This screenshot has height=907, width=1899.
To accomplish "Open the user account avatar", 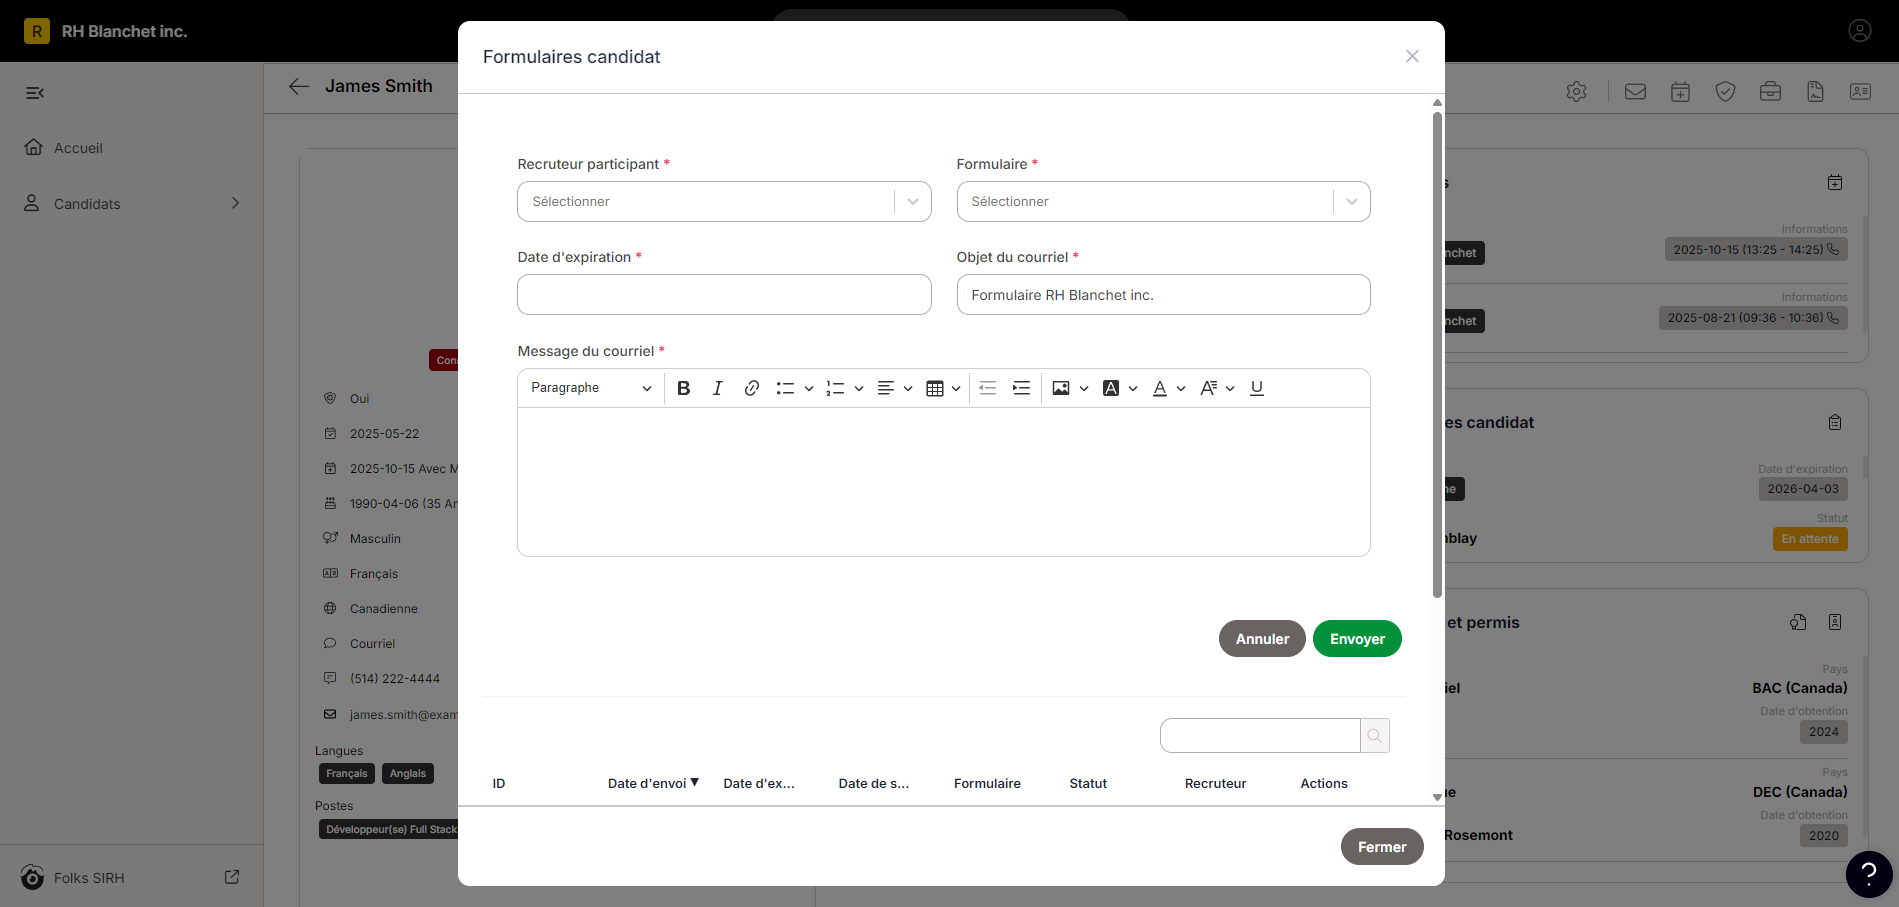I will click(x=1860, y=31).
